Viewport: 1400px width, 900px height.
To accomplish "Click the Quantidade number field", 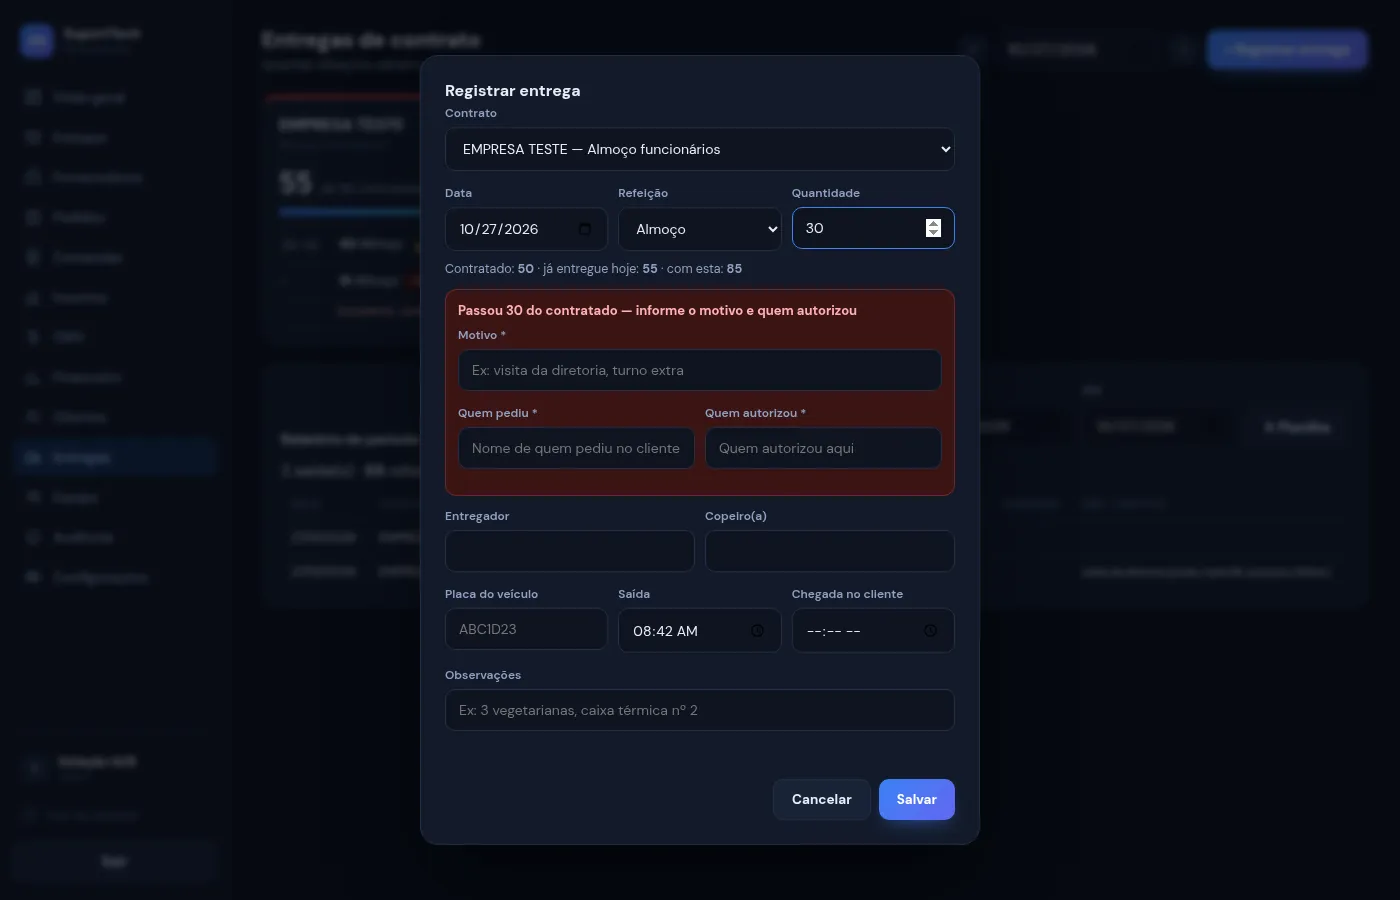I will point(873,228).
